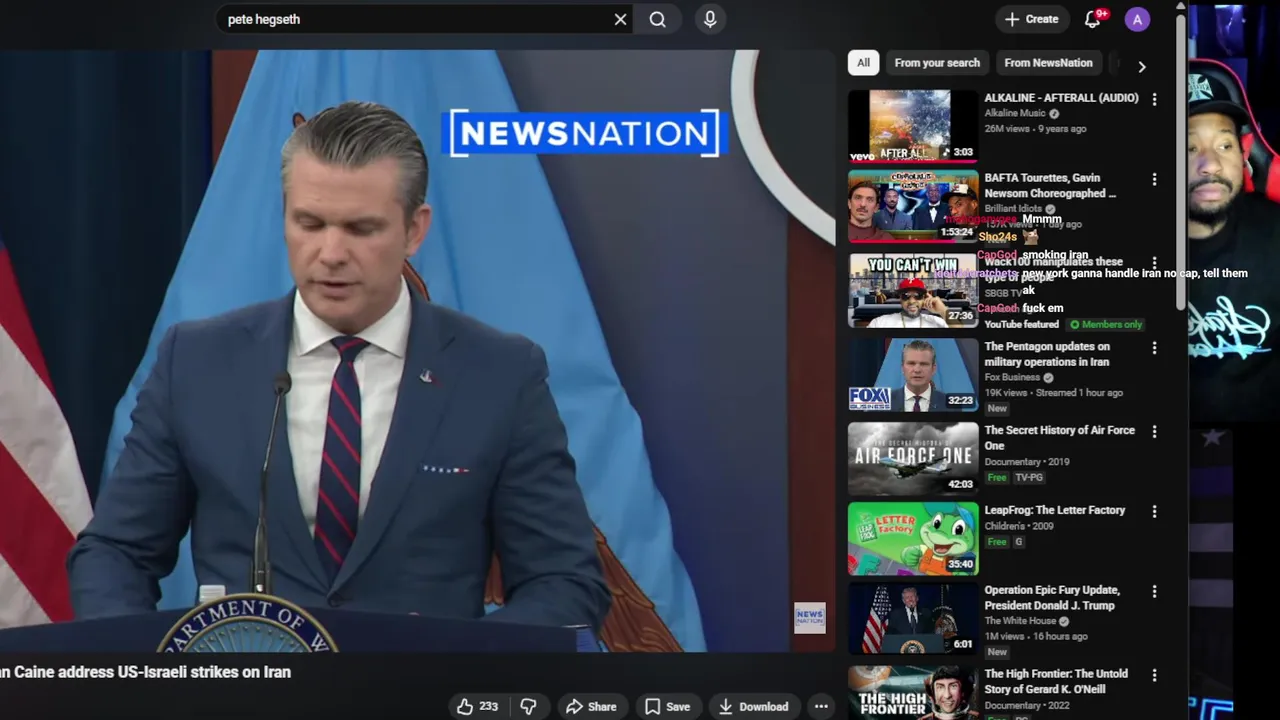Viewport: 1280px width, 720px height.
Task: Open the LeapFrog Letter Factory thumbnail
Action: click(x=913, y=538)
